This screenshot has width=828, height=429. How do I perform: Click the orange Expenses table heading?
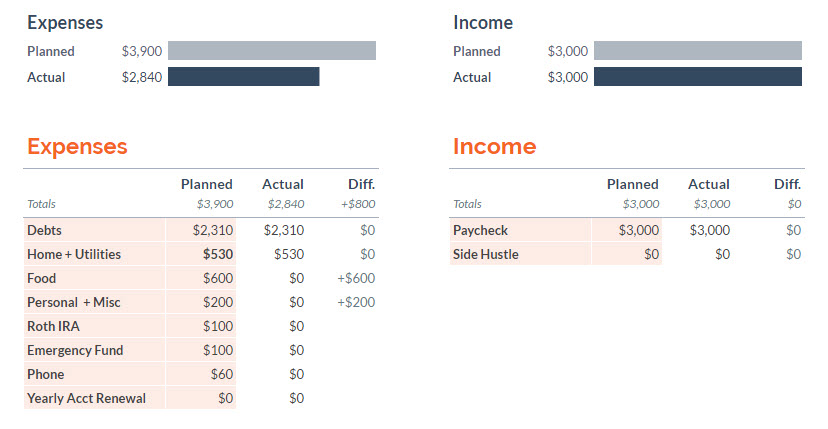pyautogui.click(x=77, y=147)
